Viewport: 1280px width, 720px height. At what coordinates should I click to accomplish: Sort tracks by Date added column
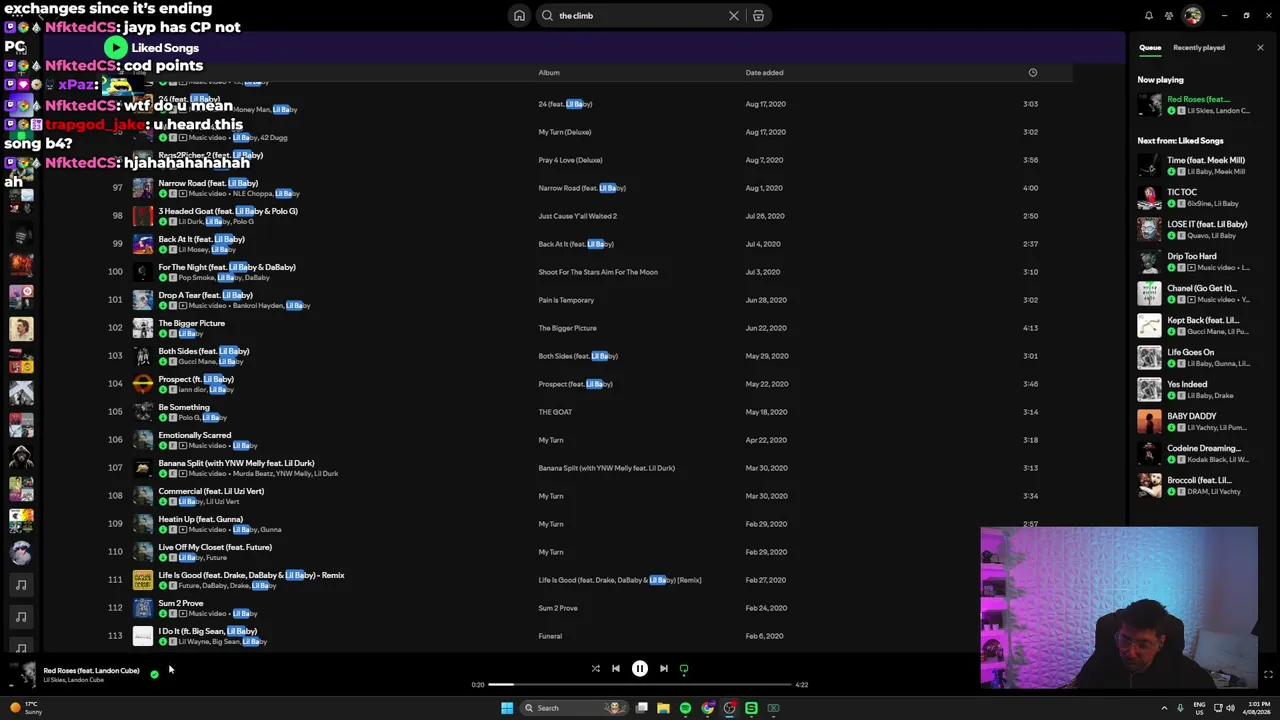pyautogui.click(x=764, y=72)
